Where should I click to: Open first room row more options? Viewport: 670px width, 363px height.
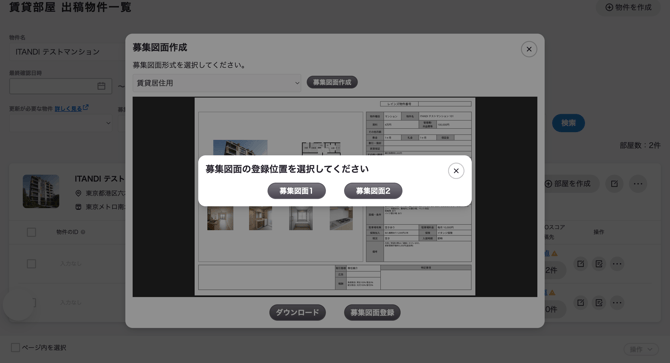tap(617, 264)
